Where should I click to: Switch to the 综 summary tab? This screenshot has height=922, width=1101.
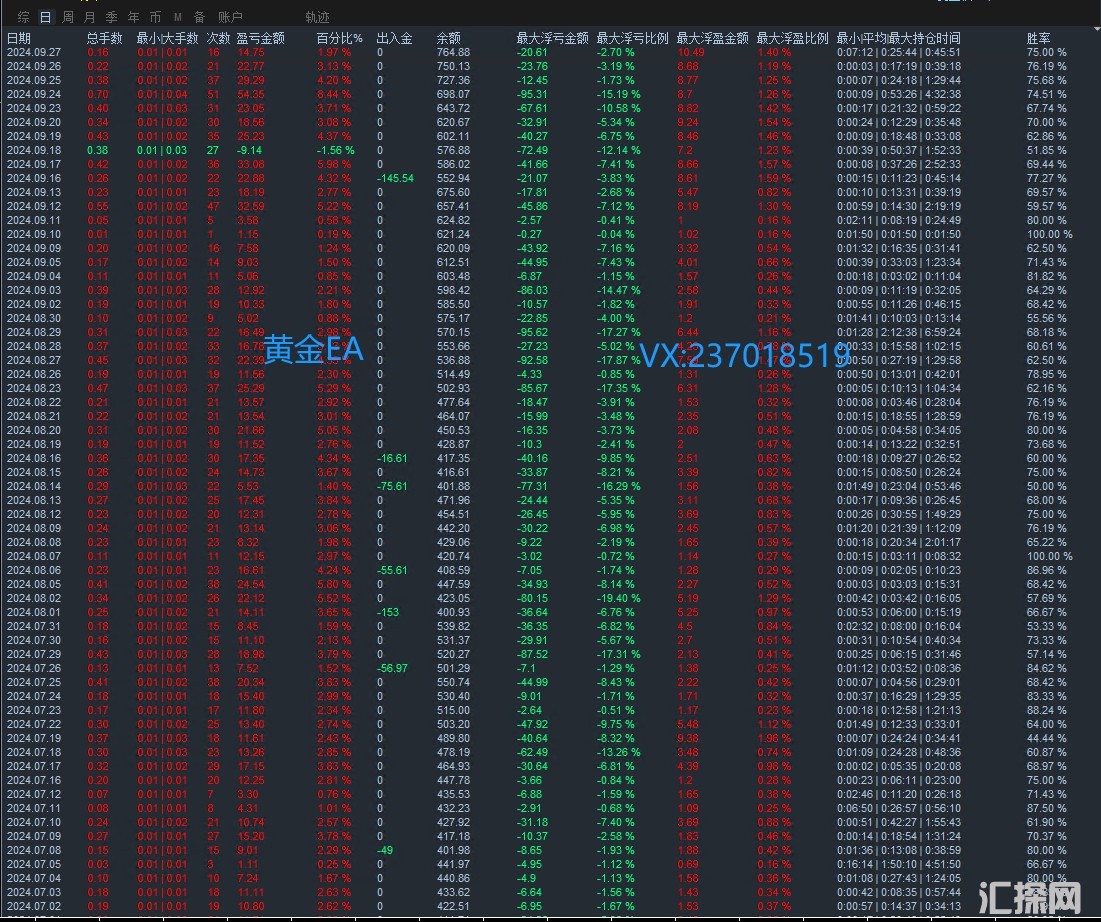(x=24, y=17)
